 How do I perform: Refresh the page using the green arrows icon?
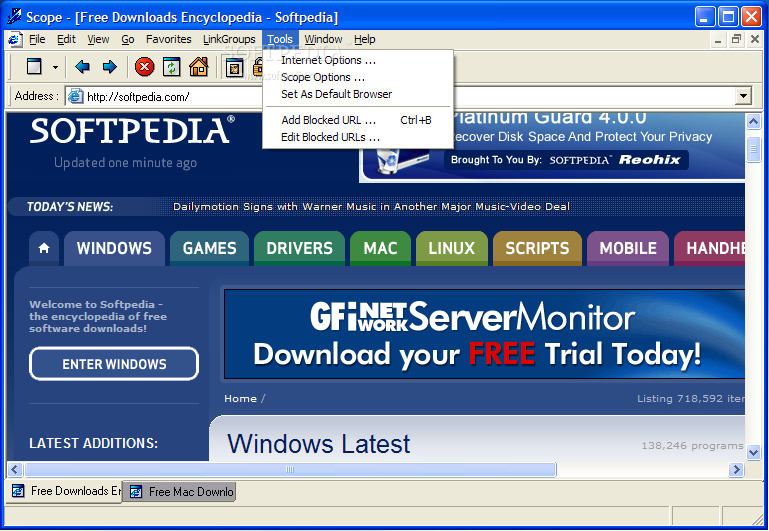[172, 67]
